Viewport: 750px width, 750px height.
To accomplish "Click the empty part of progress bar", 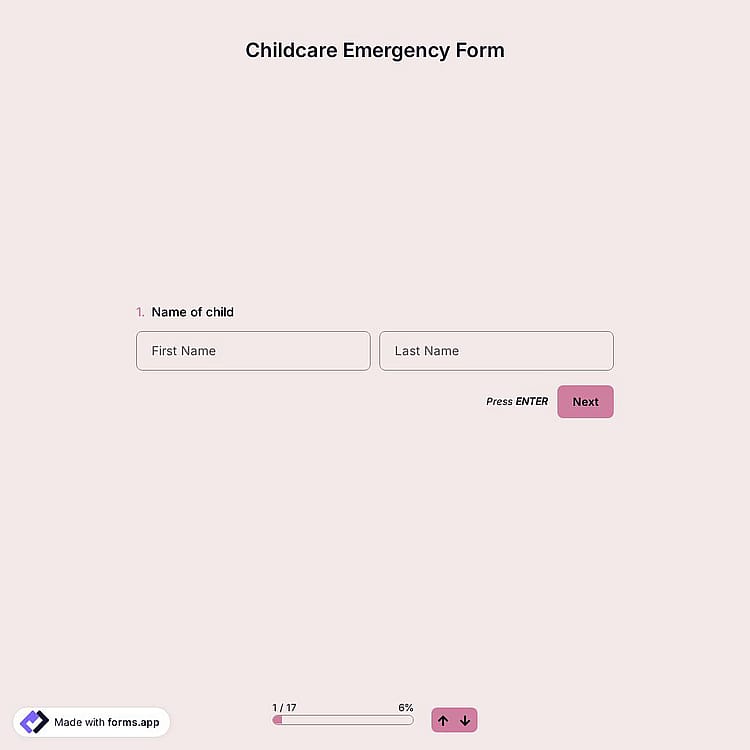I will click(348, 720).
